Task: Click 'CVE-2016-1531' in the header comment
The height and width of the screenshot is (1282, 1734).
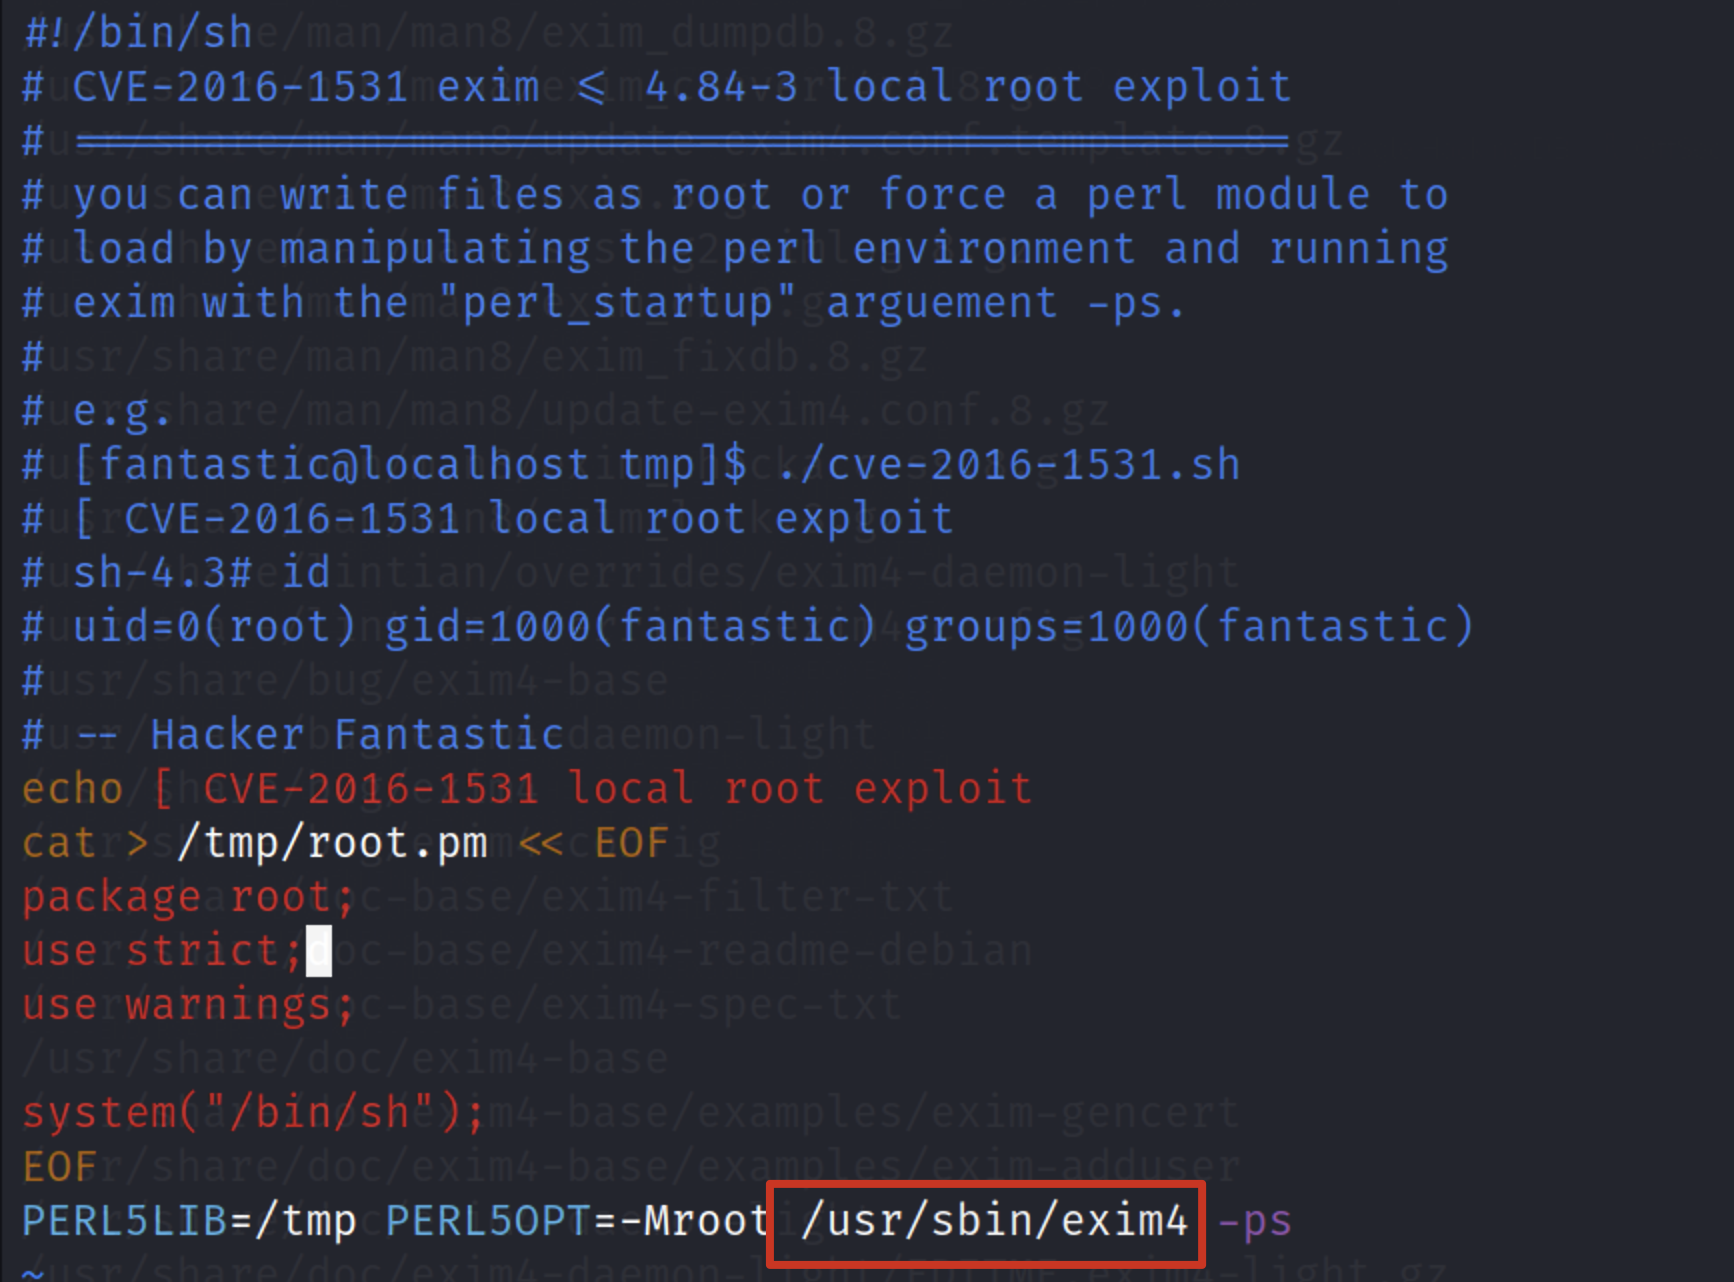Action: tap(240, 87)
